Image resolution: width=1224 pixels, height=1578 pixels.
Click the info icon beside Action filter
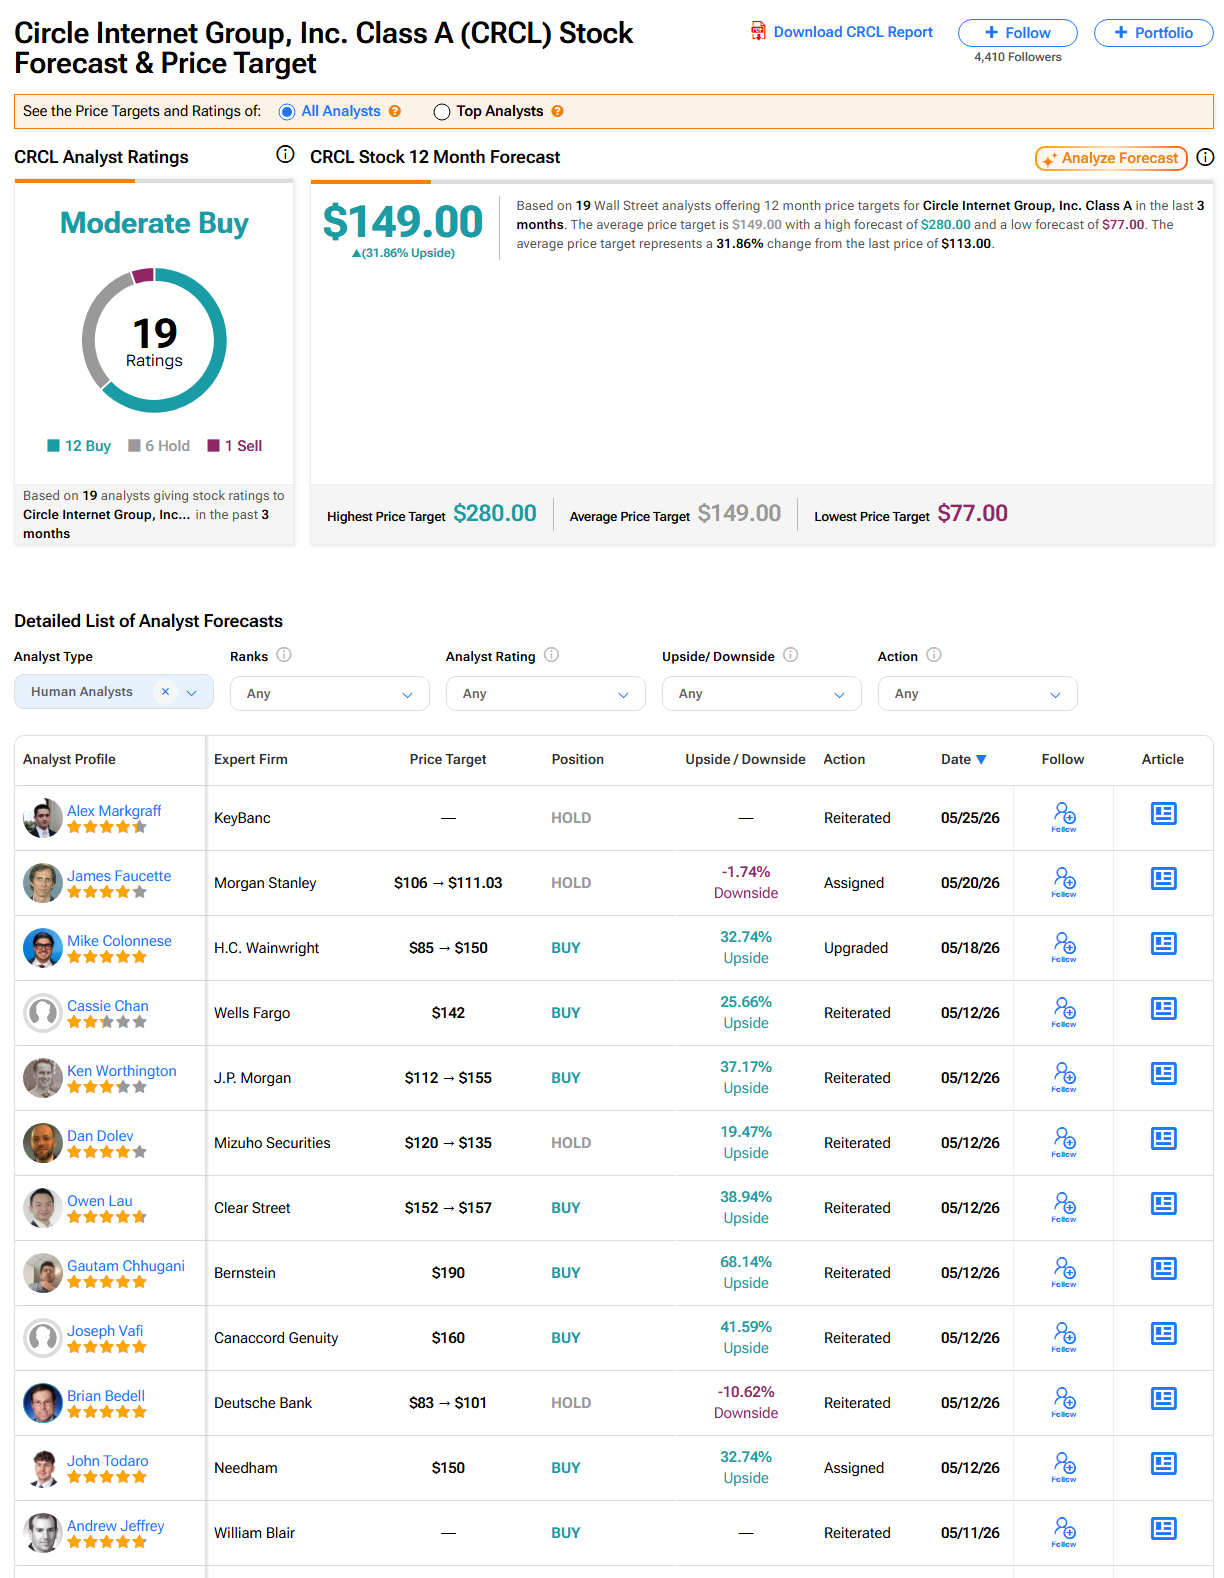(x=934, y=655)
